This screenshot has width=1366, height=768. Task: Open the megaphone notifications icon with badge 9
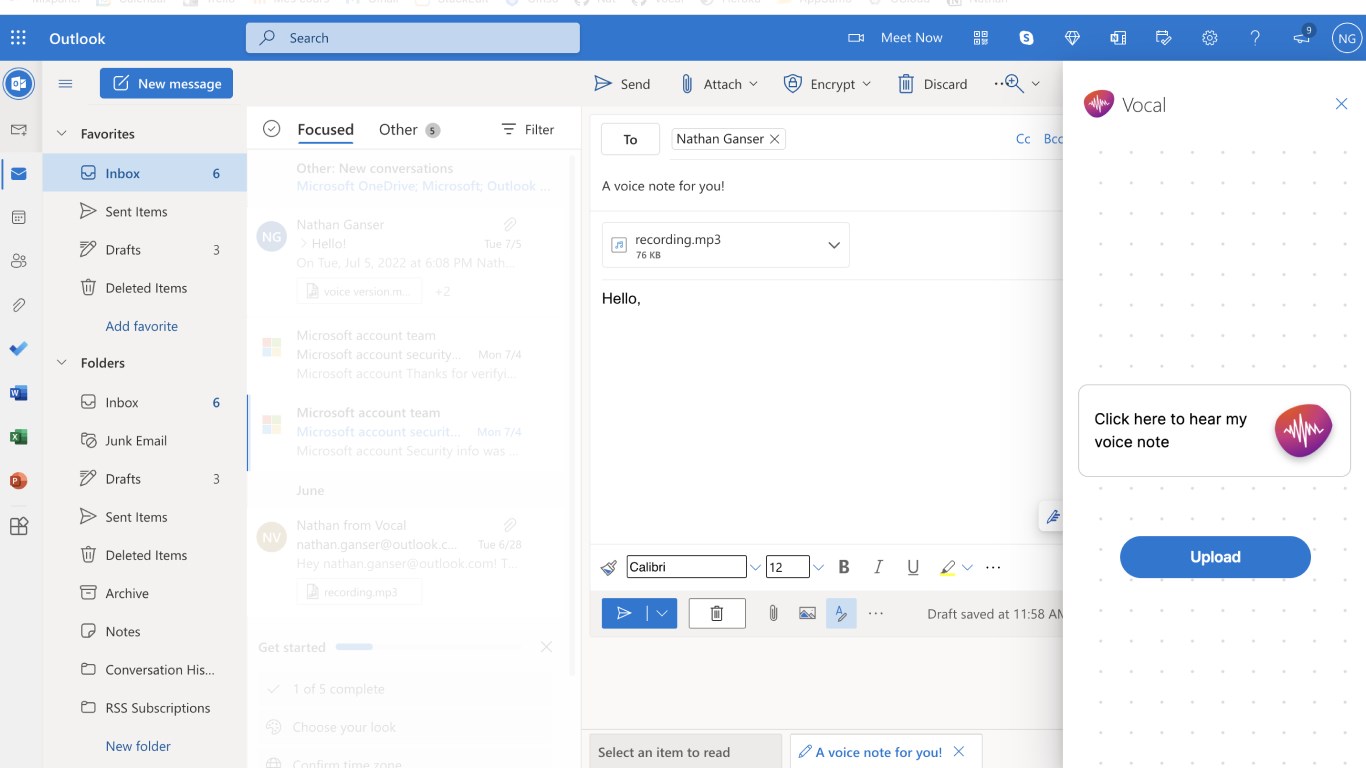click(x=1302, y=37)
